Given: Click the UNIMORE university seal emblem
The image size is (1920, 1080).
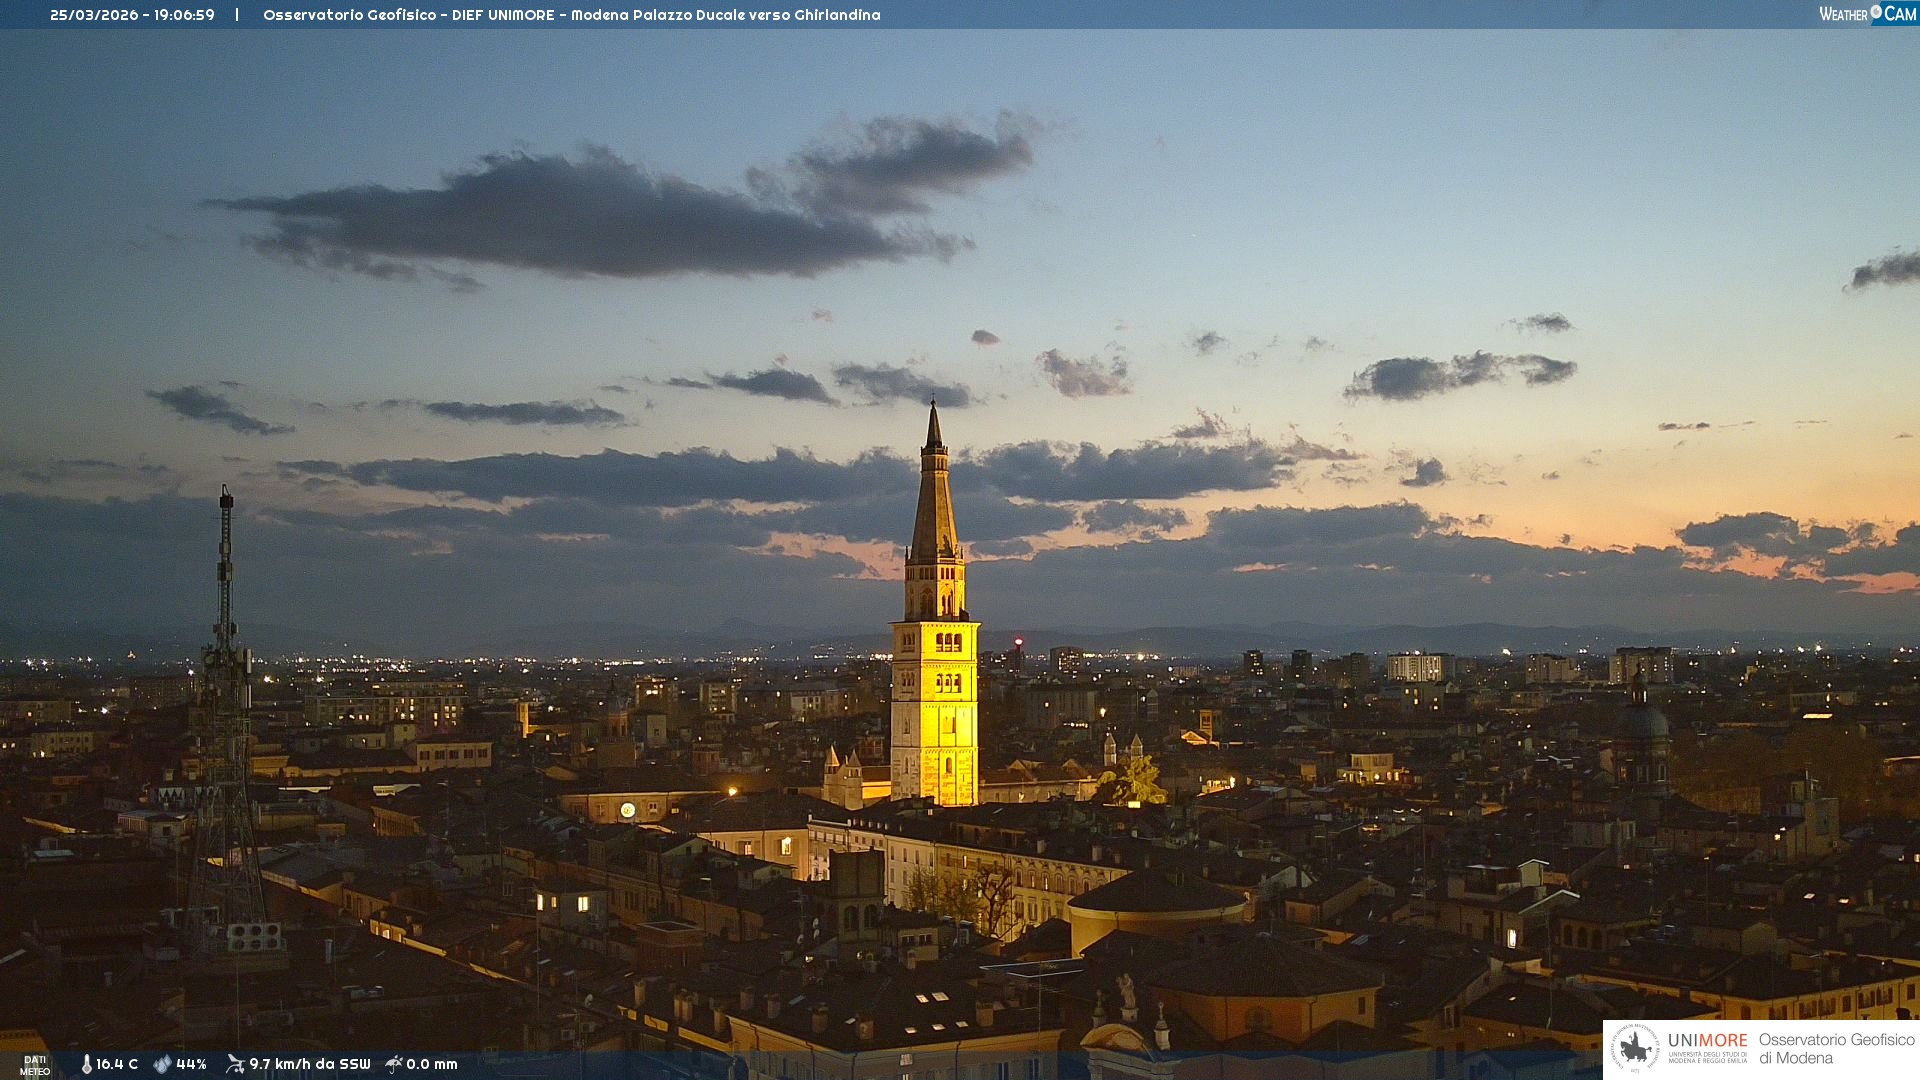Looking at the screenshot, I should coord(1635,1049).
